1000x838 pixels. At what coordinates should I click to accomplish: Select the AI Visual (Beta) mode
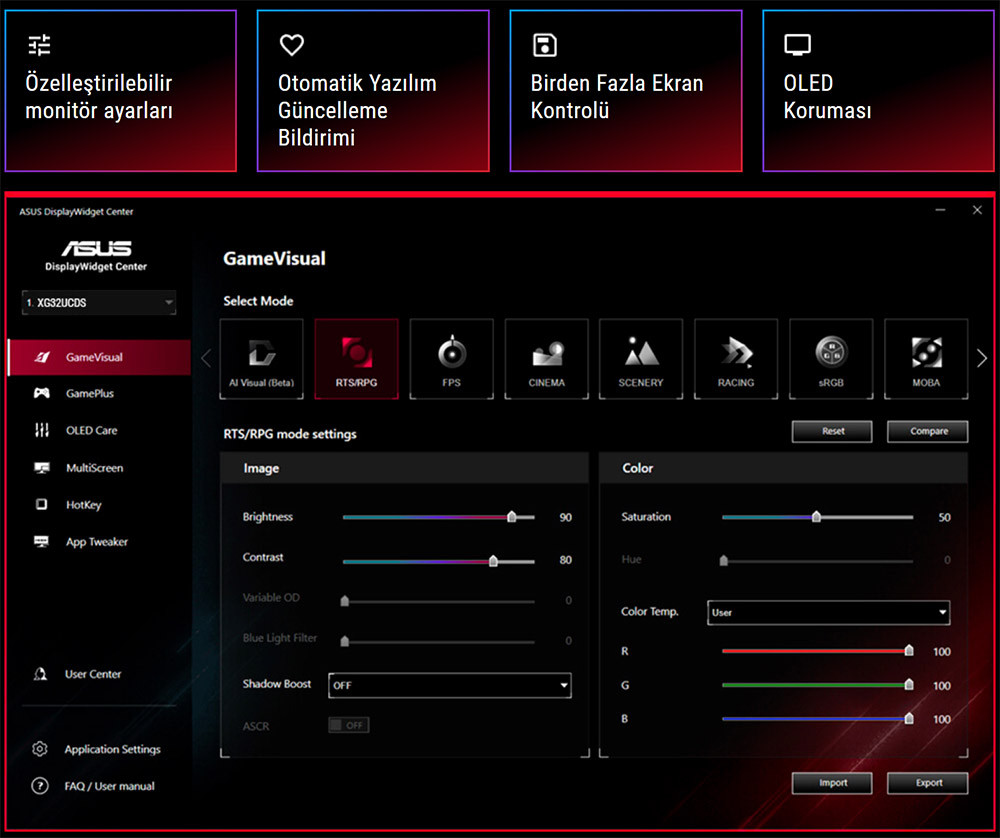tap(261, 359)
